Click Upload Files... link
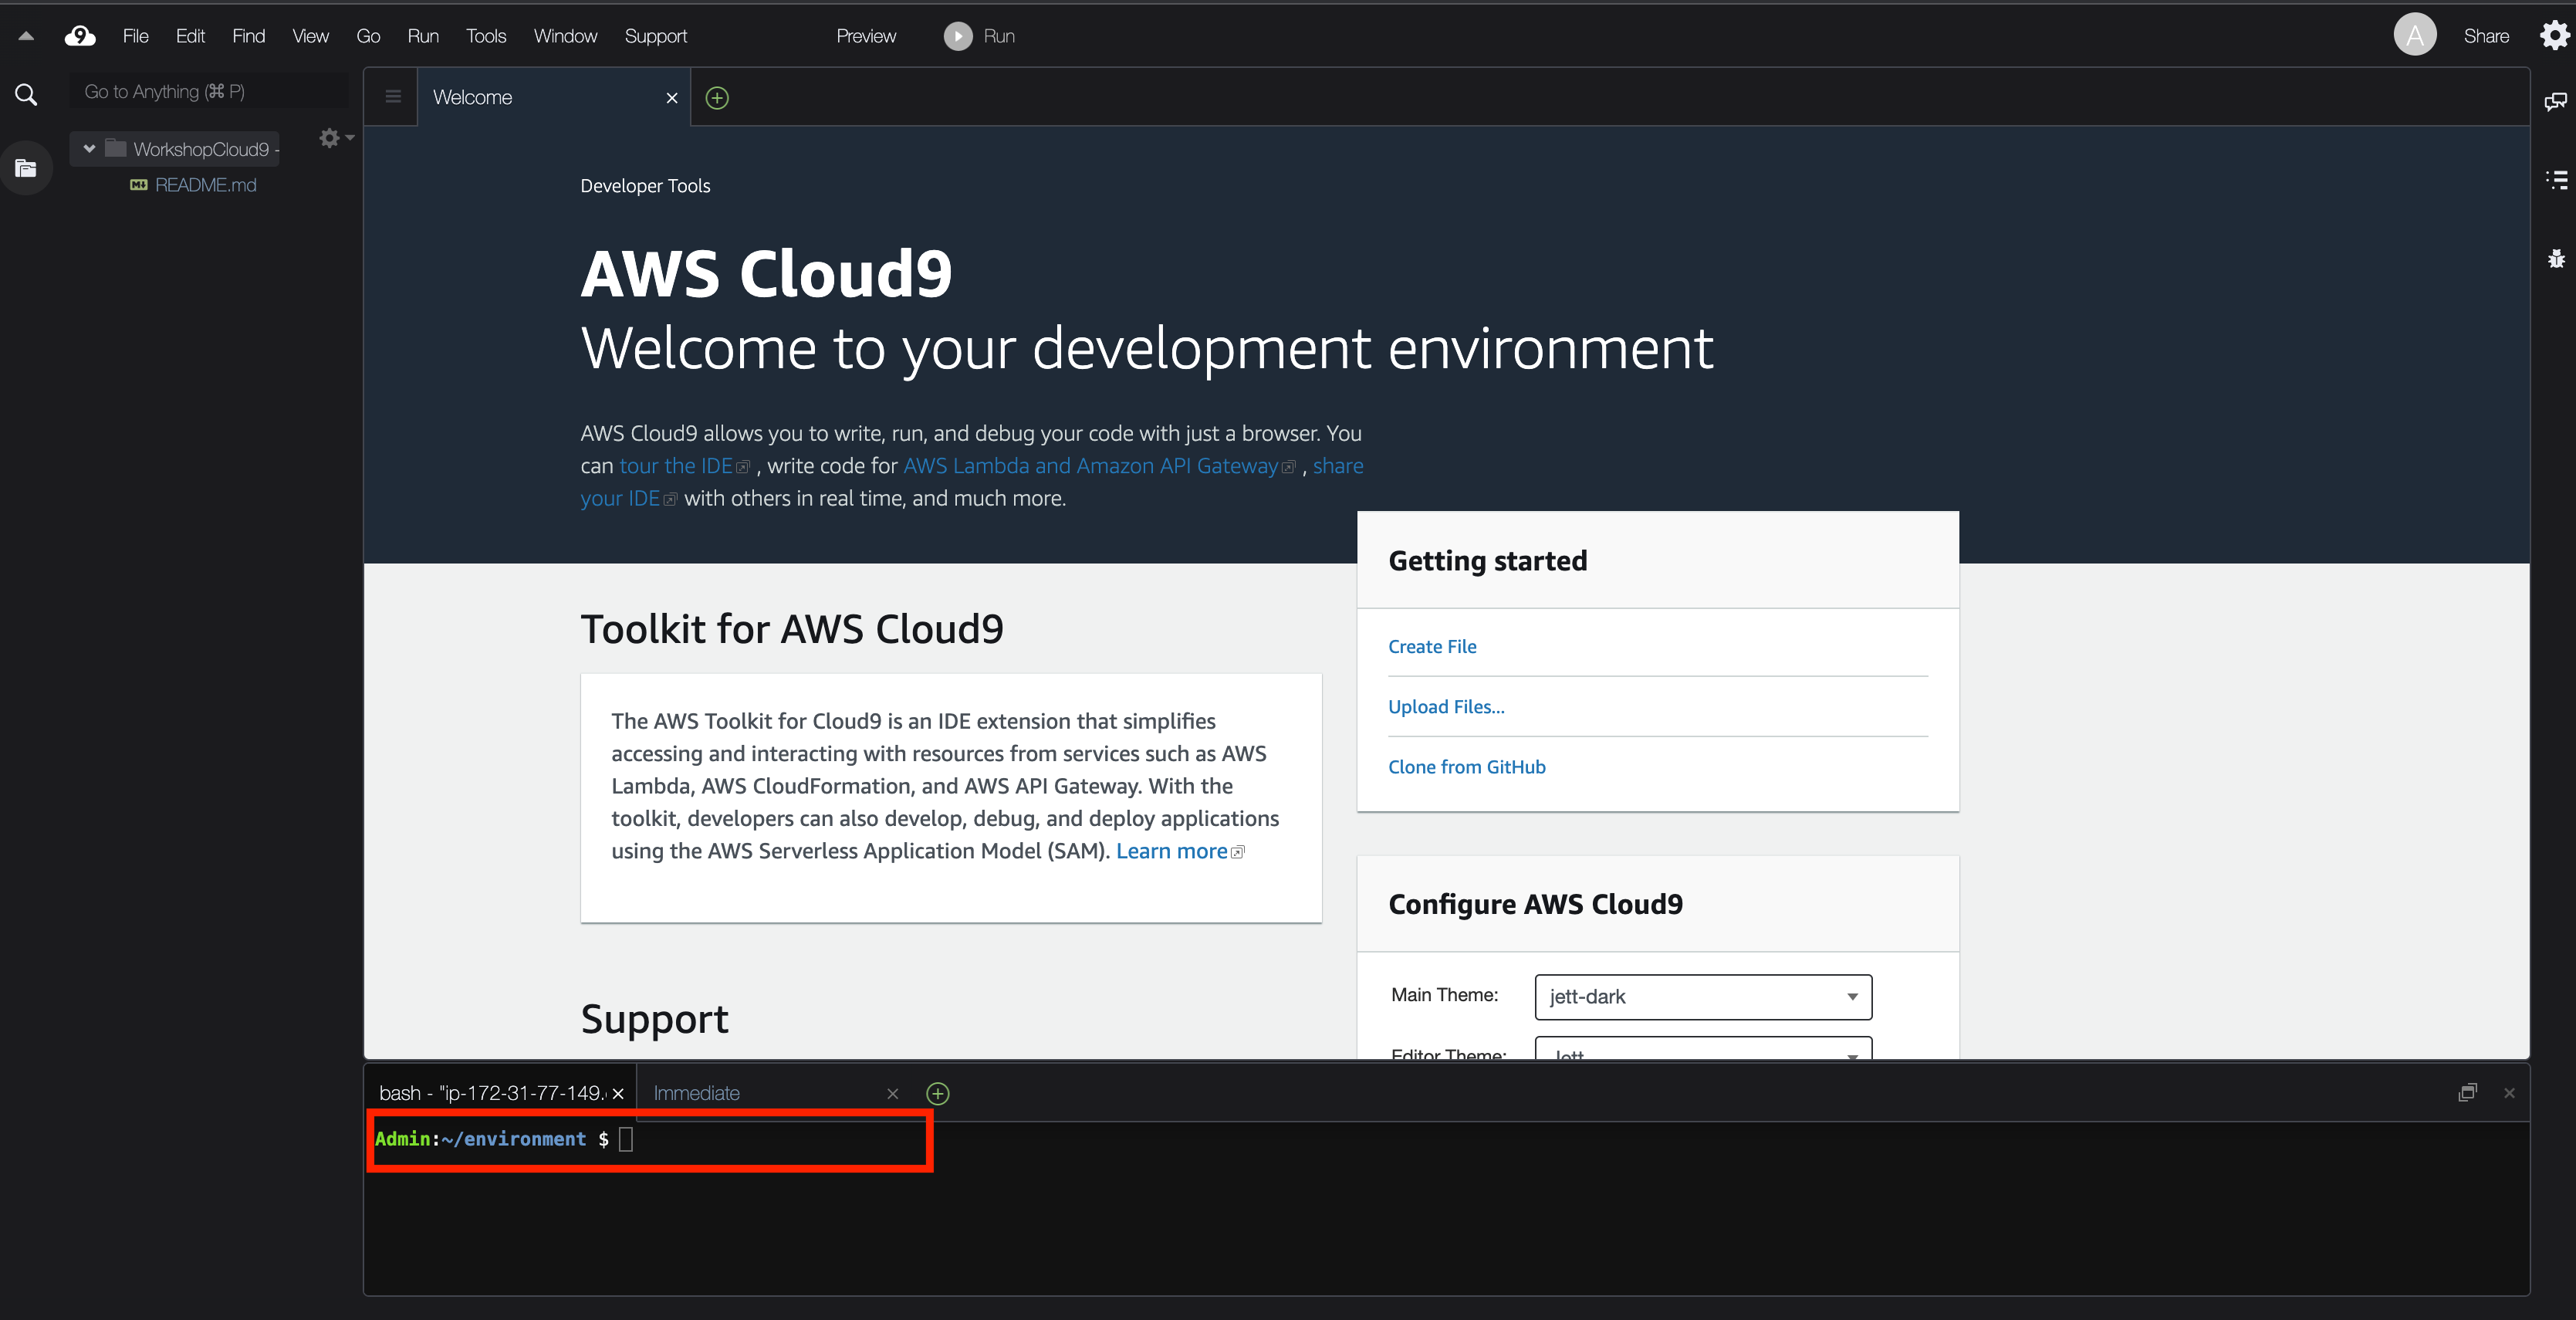Screen dimensions: 2576x1320 click(1446, 707)
